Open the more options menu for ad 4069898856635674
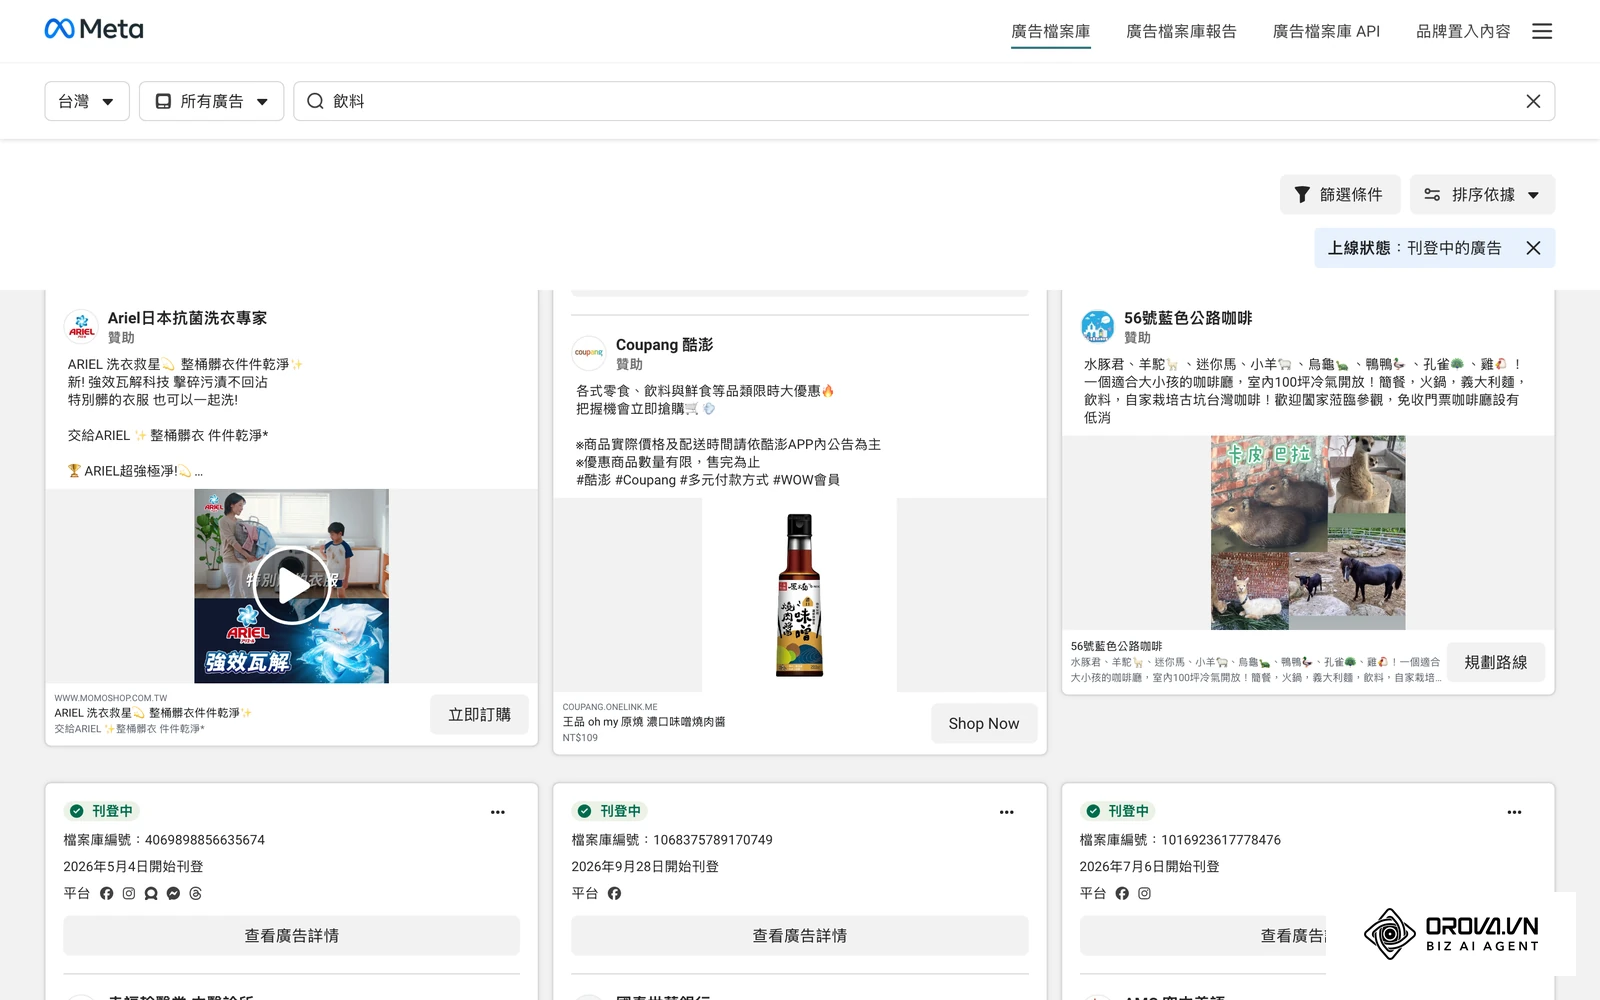Image resolution: width=1600 pixels, height=1000 pixels. pyautogui.click(x=498, y=812)
